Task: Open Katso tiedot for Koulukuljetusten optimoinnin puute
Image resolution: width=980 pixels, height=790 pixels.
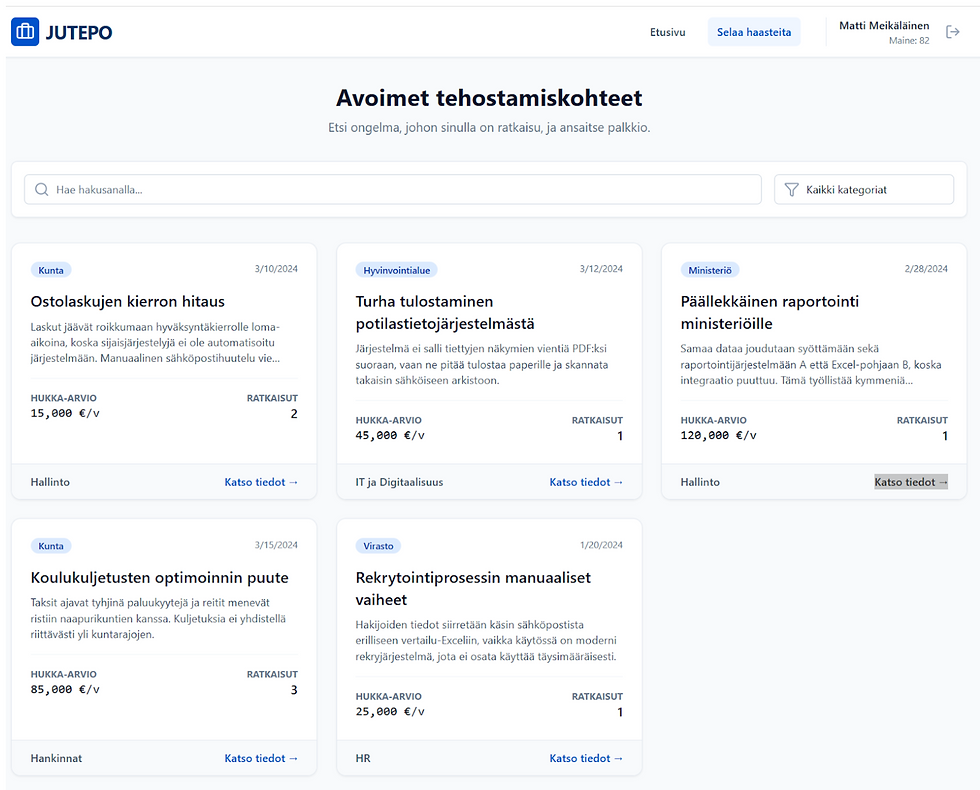Action: 261,758
